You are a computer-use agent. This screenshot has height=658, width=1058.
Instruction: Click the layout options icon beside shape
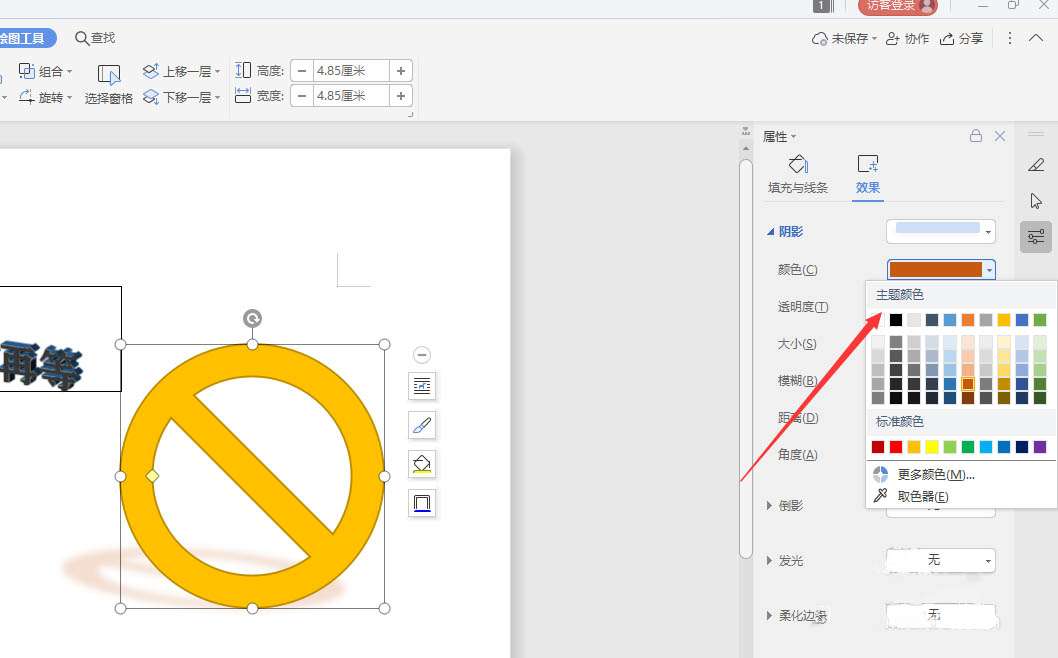point(422,386)
